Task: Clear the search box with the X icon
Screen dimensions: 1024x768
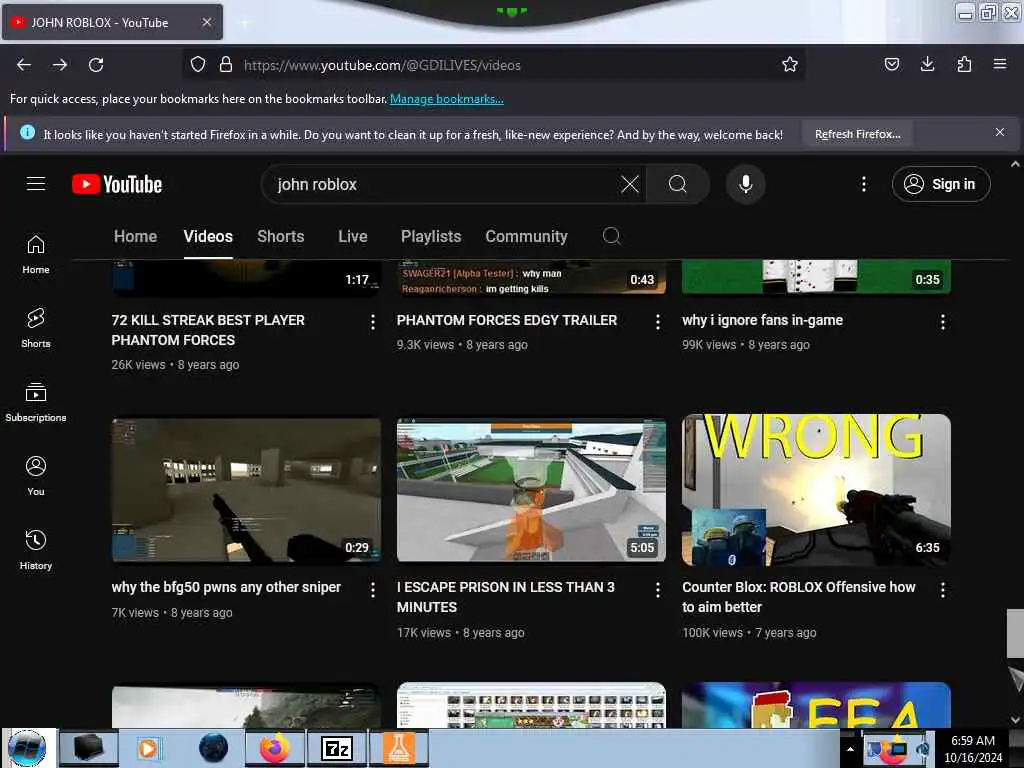Action: (x=630, y=184)
